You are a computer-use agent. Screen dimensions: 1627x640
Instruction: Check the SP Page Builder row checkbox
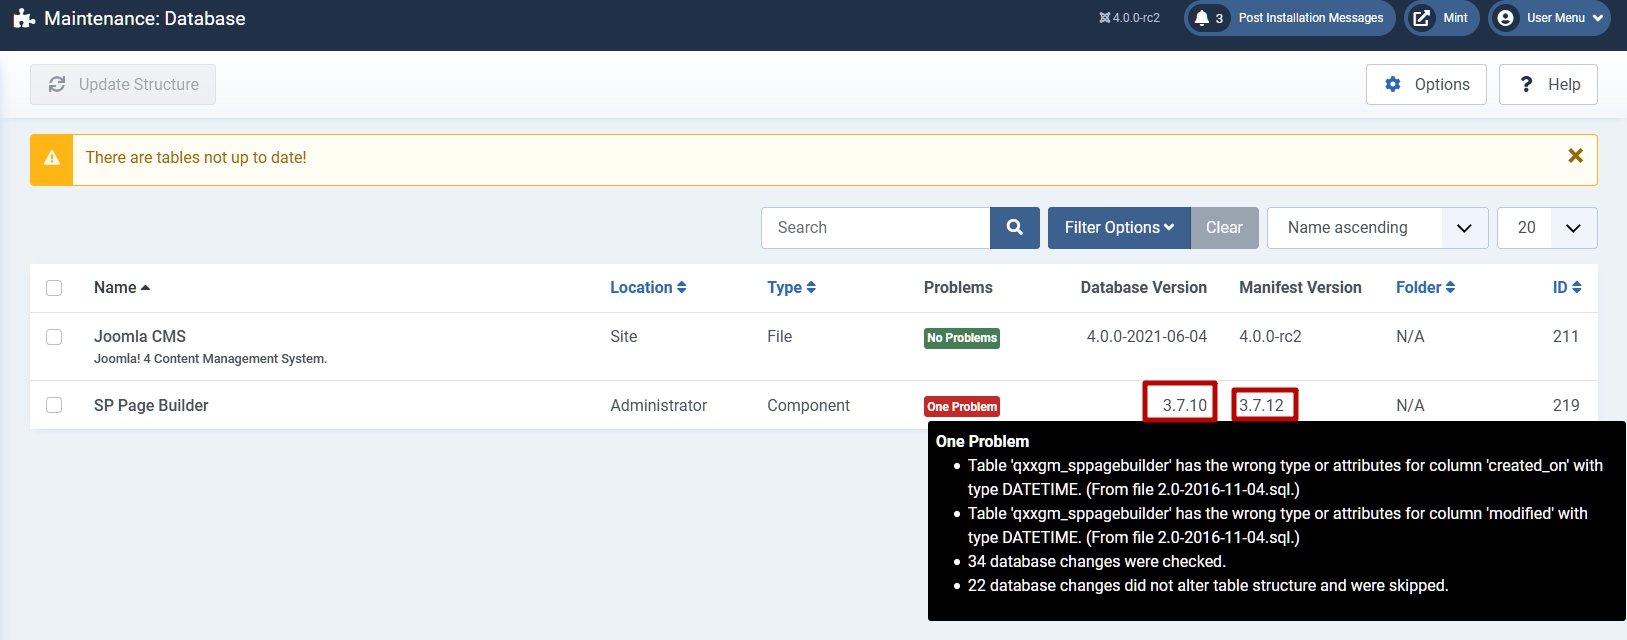[54, 405]
